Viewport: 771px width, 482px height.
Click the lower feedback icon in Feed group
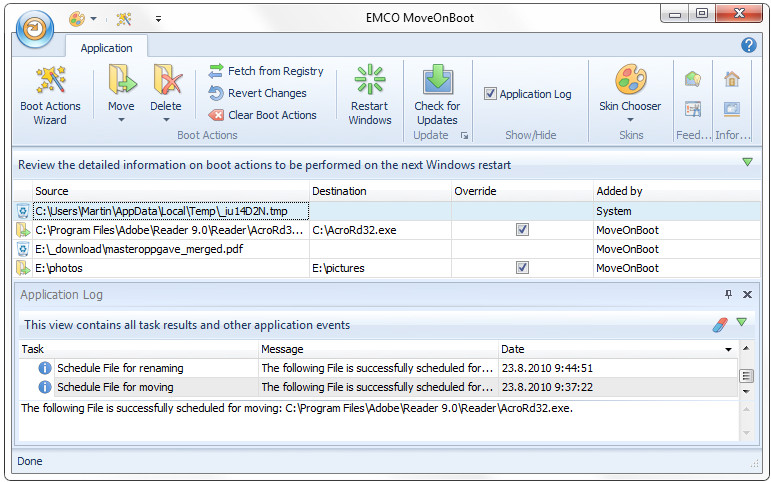pyautogui.click(x=693, y=109)
